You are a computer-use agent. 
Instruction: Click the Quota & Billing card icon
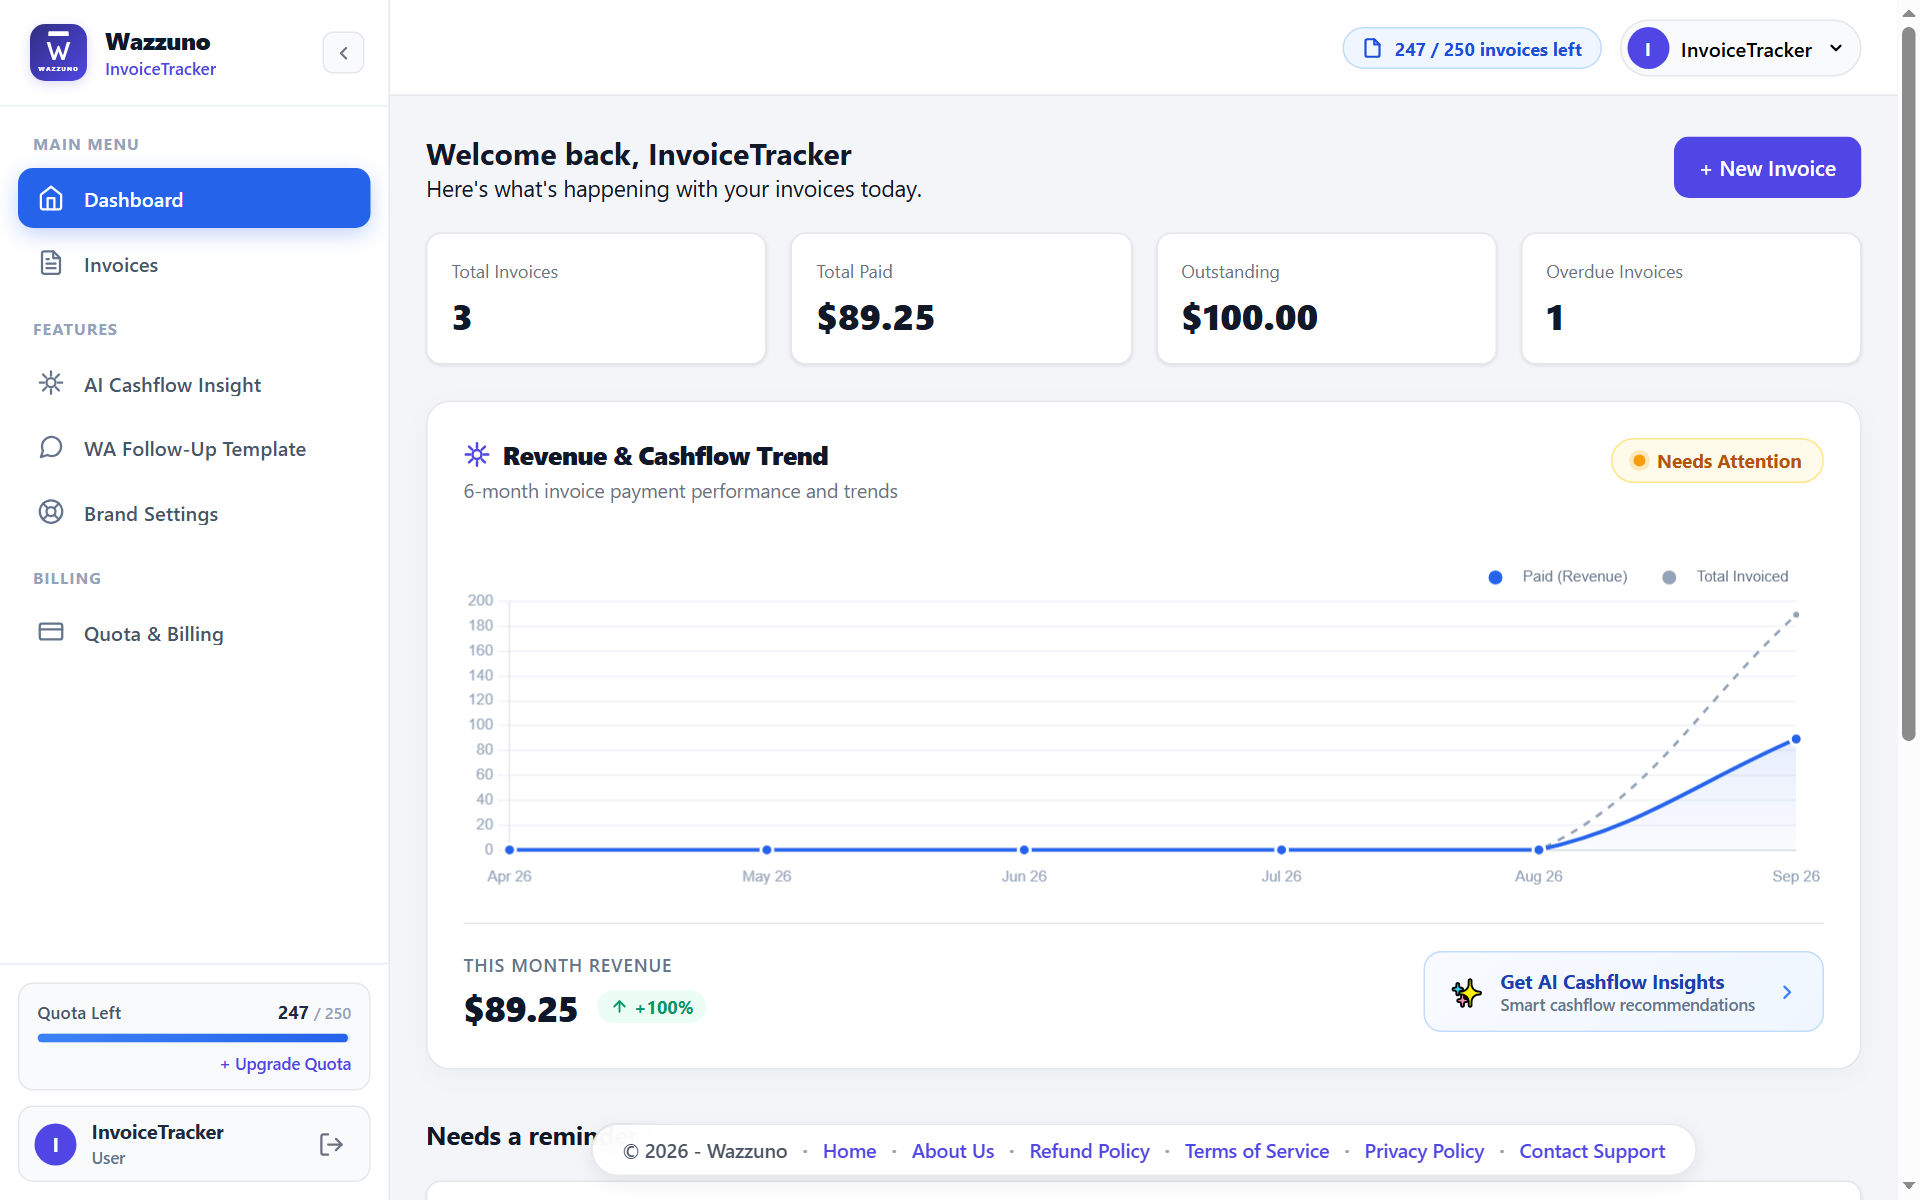[x=51, y=633]
